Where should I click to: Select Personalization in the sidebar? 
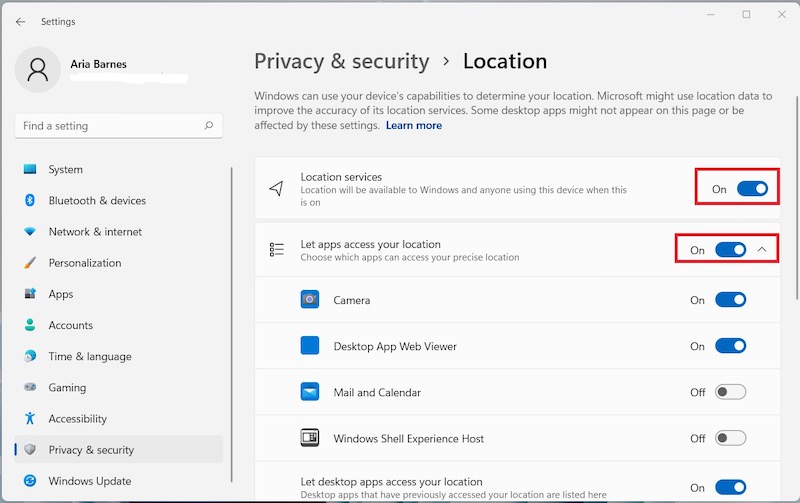(x=119, y=263)
